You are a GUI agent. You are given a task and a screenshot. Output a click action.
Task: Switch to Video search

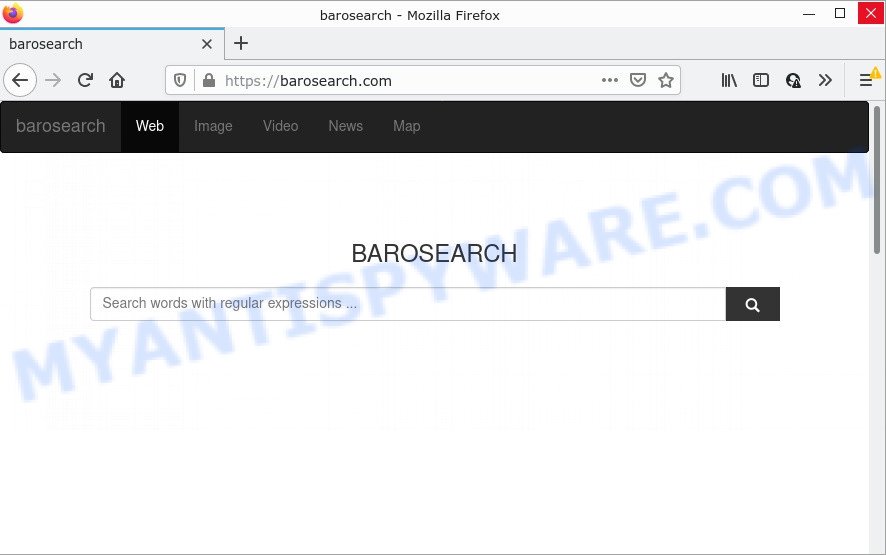point(280,126)
